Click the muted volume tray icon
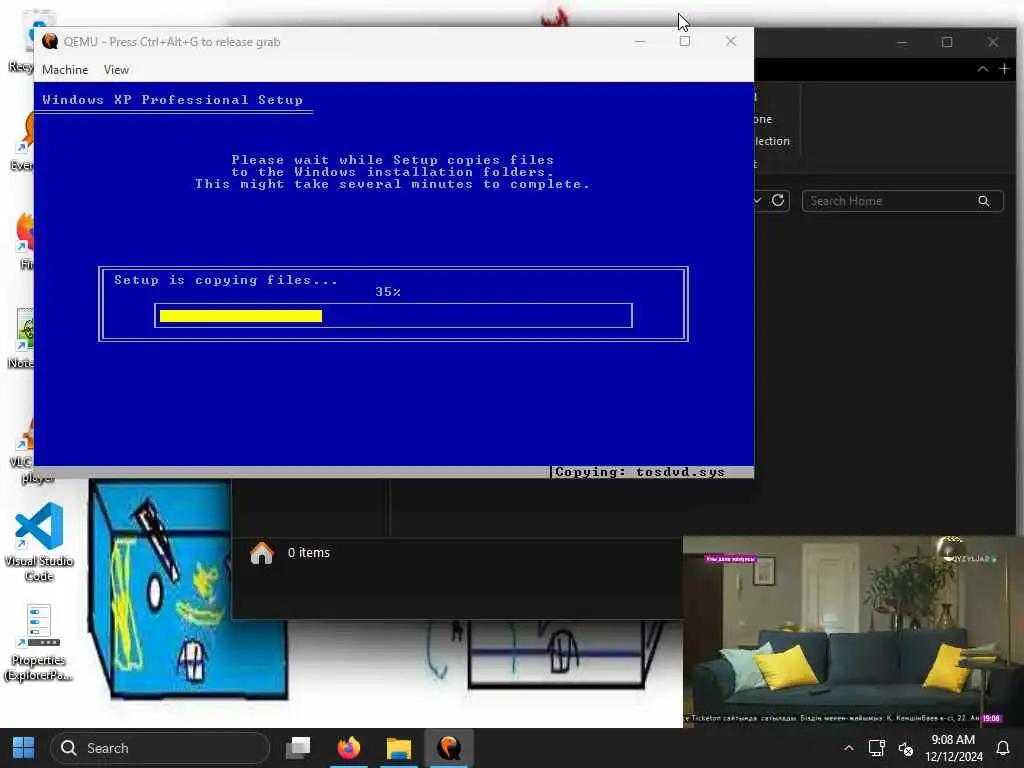The width and height of the screenshot is (1024, 768). (x=905, y=748)
